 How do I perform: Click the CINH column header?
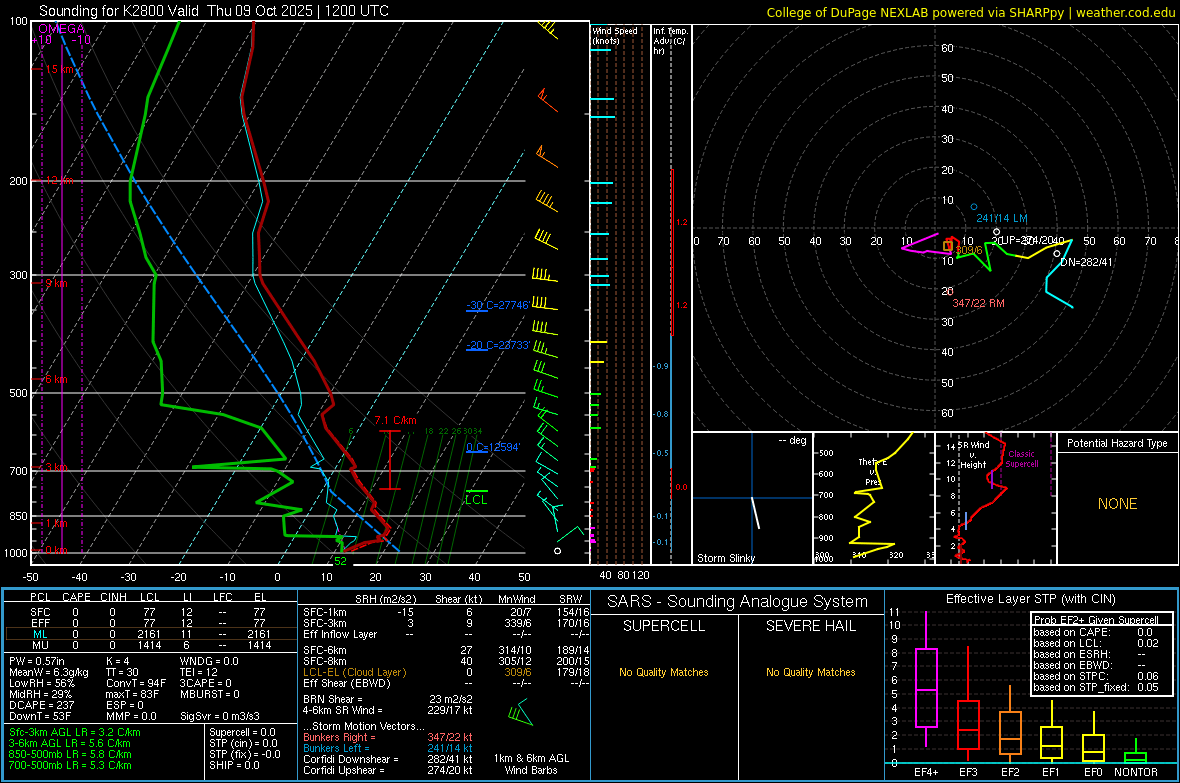(x=113, y=597)
